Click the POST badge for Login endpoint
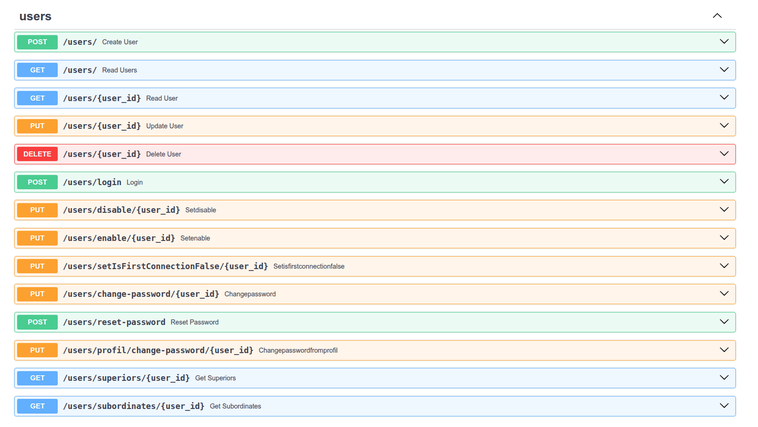Screen dimensions: 758x427 37,182
